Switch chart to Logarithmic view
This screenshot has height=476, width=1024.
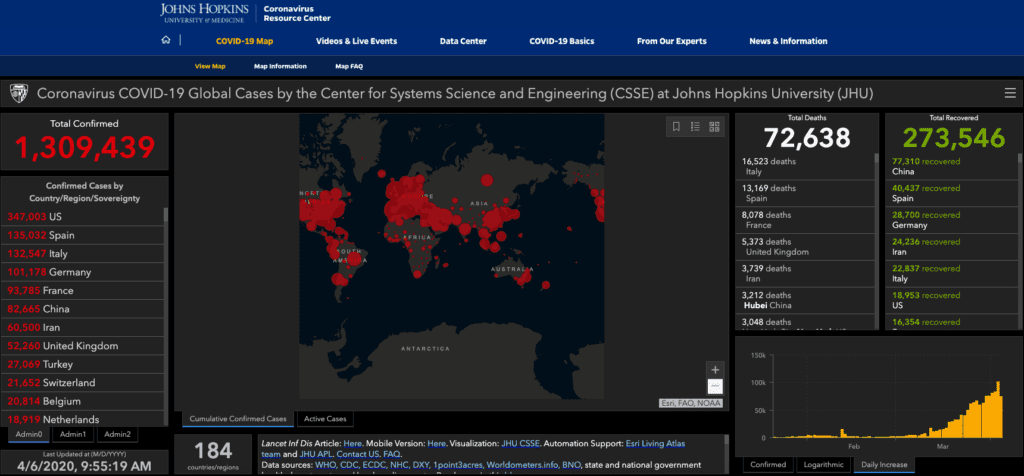(822, 465)
